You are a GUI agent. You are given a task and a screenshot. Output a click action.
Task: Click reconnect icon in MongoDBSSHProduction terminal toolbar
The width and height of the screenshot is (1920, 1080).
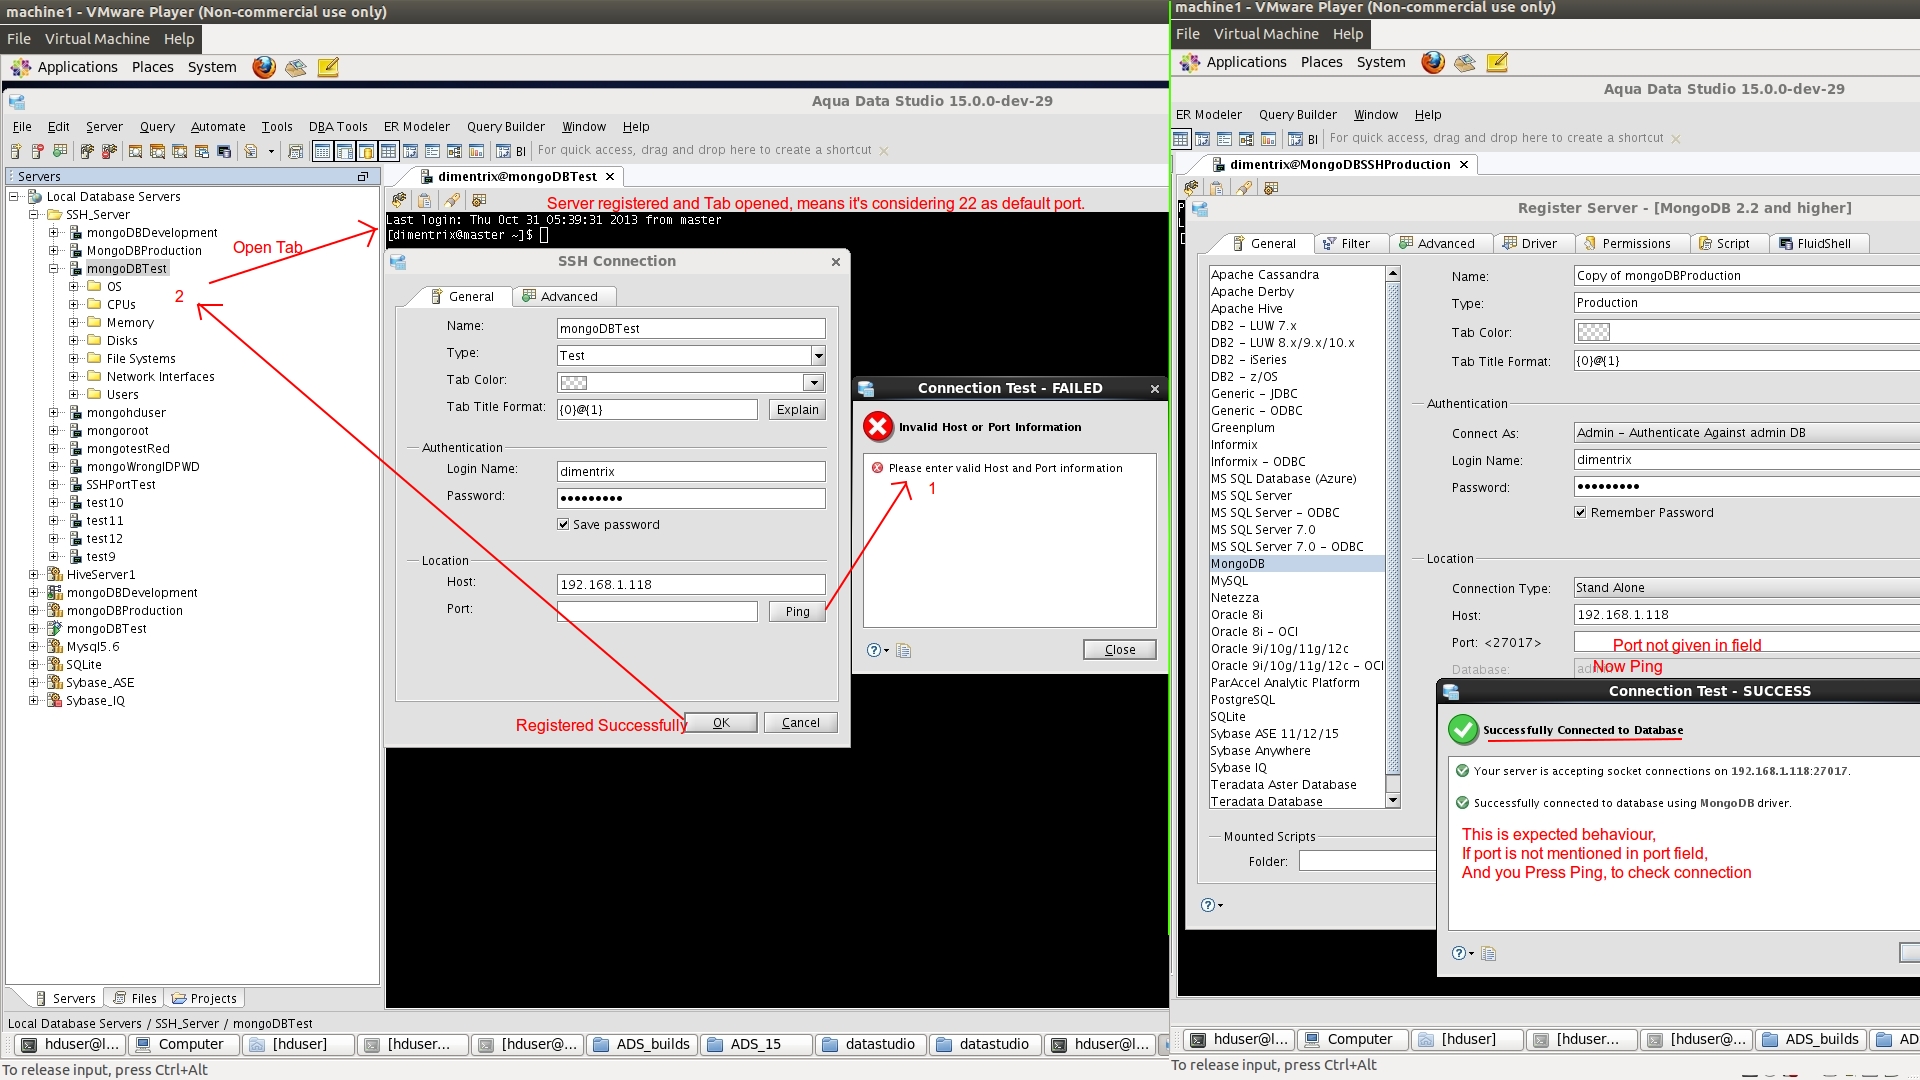(1191, 188)
